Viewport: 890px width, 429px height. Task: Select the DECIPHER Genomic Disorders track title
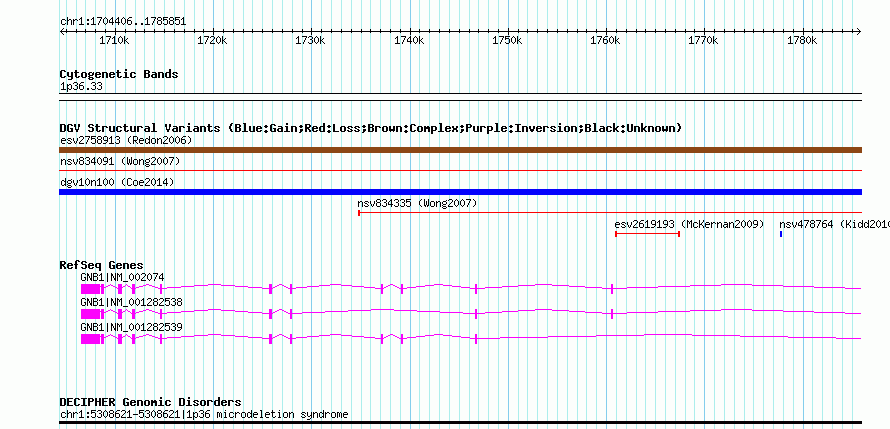[x=150, y=402]
